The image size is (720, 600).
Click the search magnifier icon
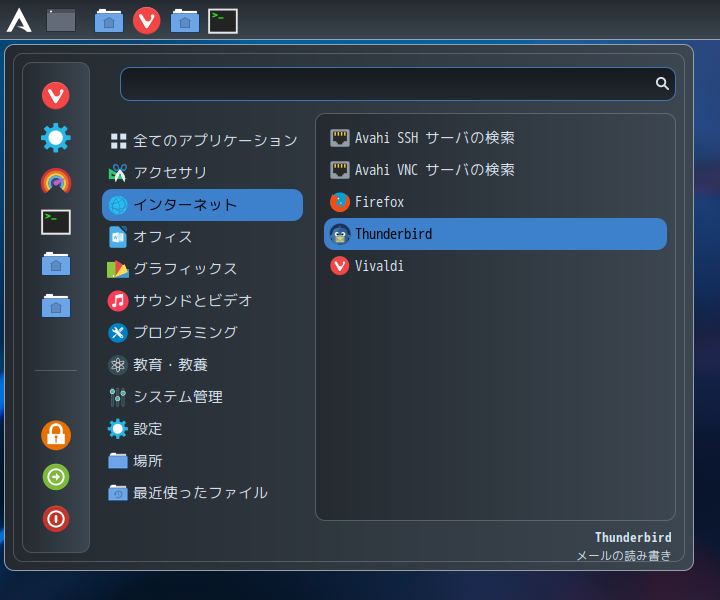click(662, 84)
